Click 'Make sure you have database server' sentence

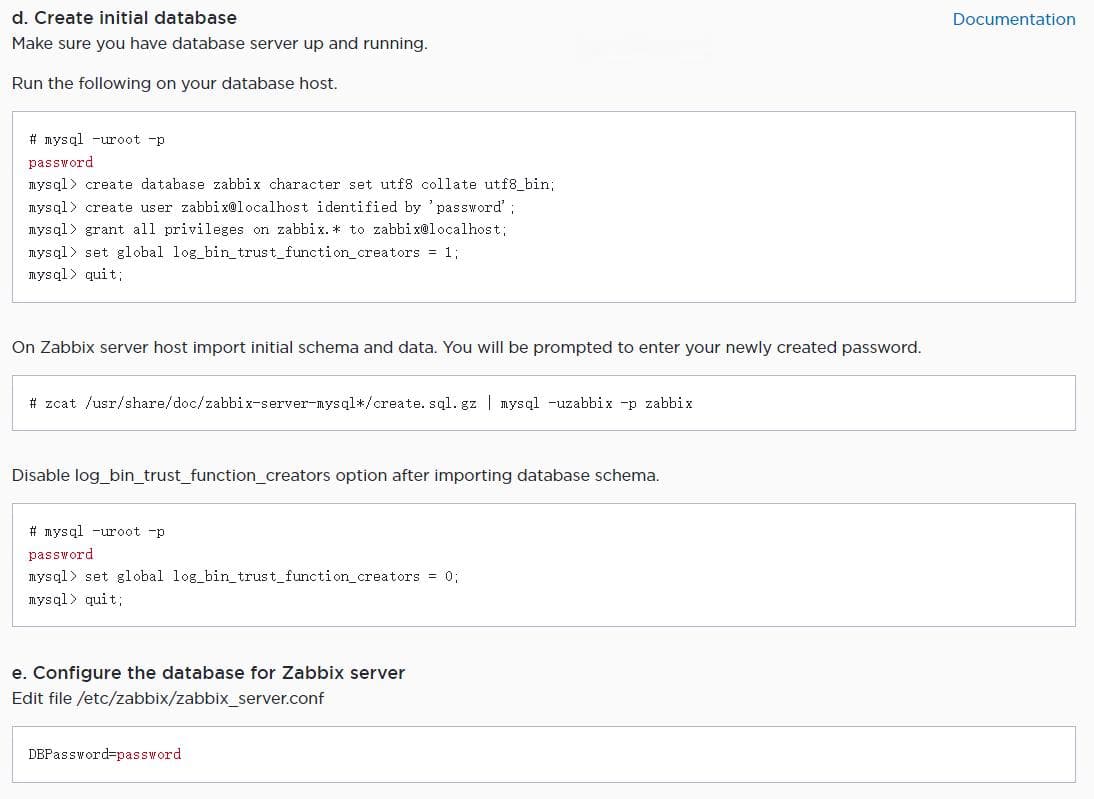click(x=220, y=43)
